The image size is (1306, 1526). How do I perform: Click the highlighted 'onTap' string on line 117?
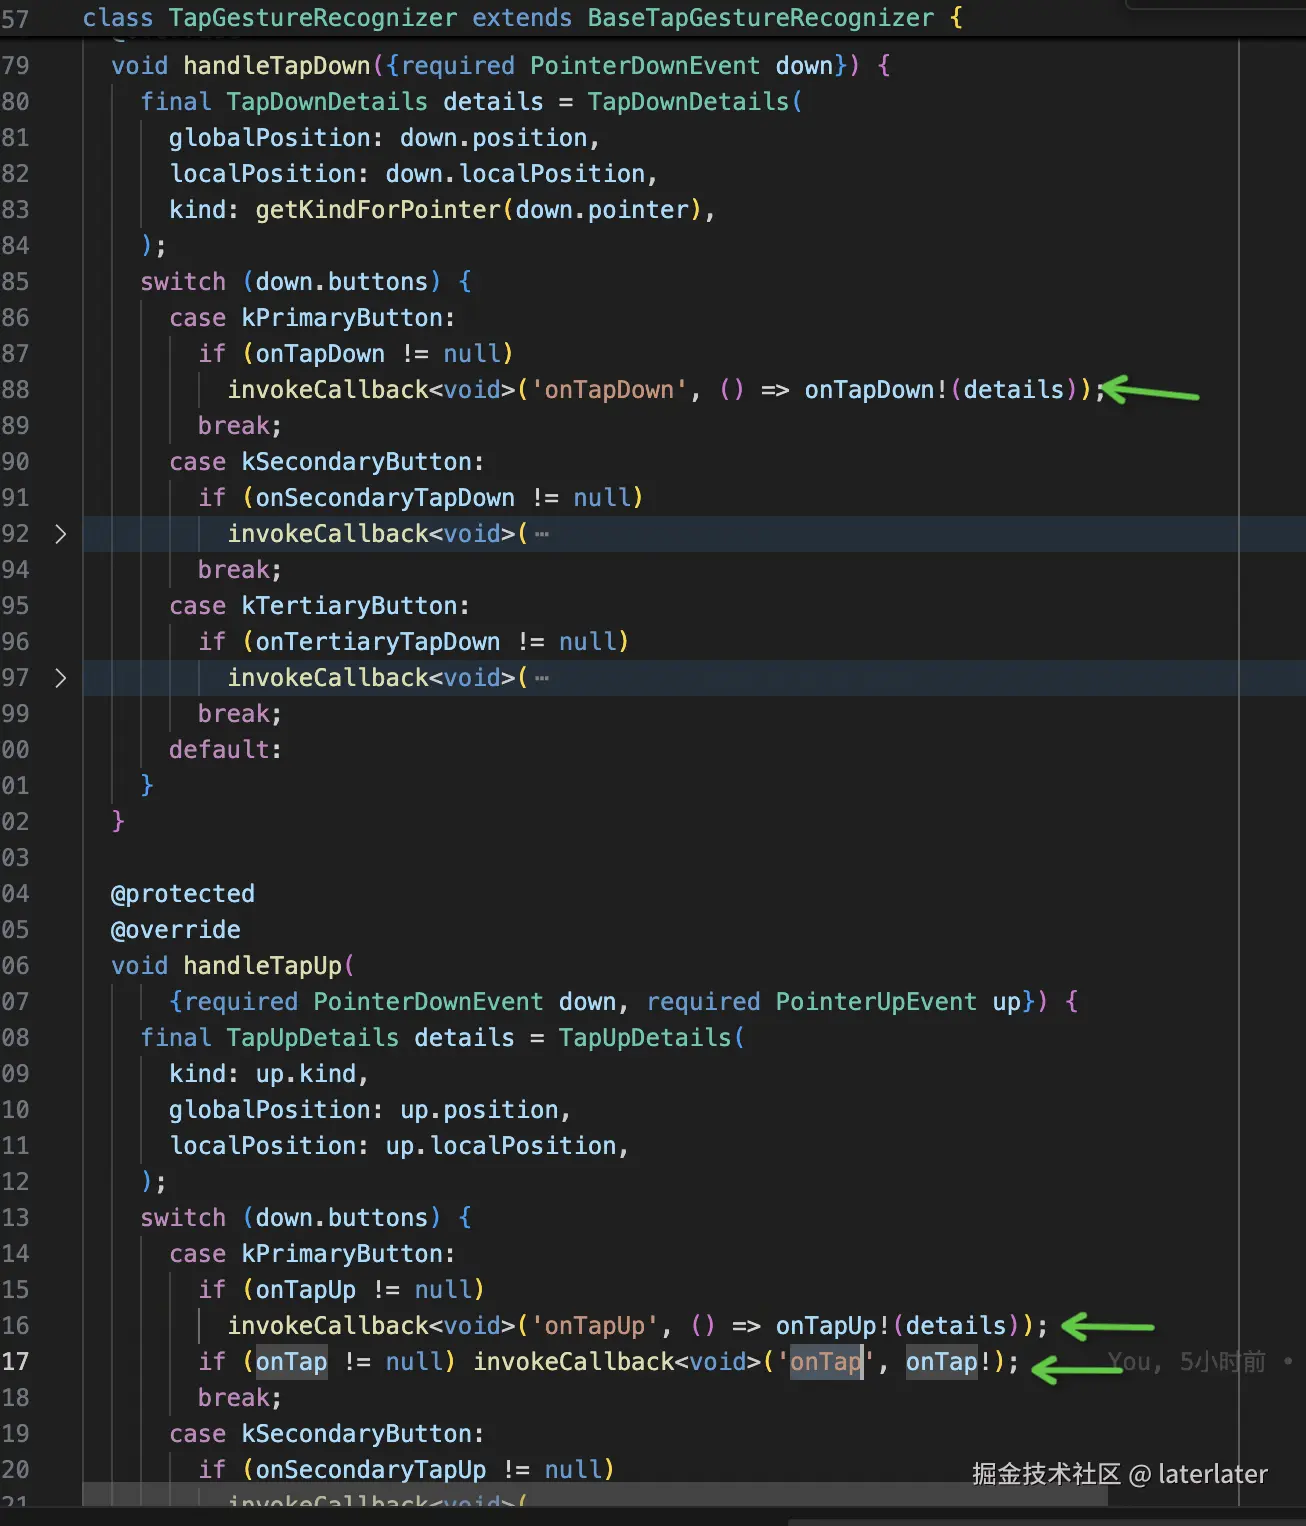click(826, 1362)
